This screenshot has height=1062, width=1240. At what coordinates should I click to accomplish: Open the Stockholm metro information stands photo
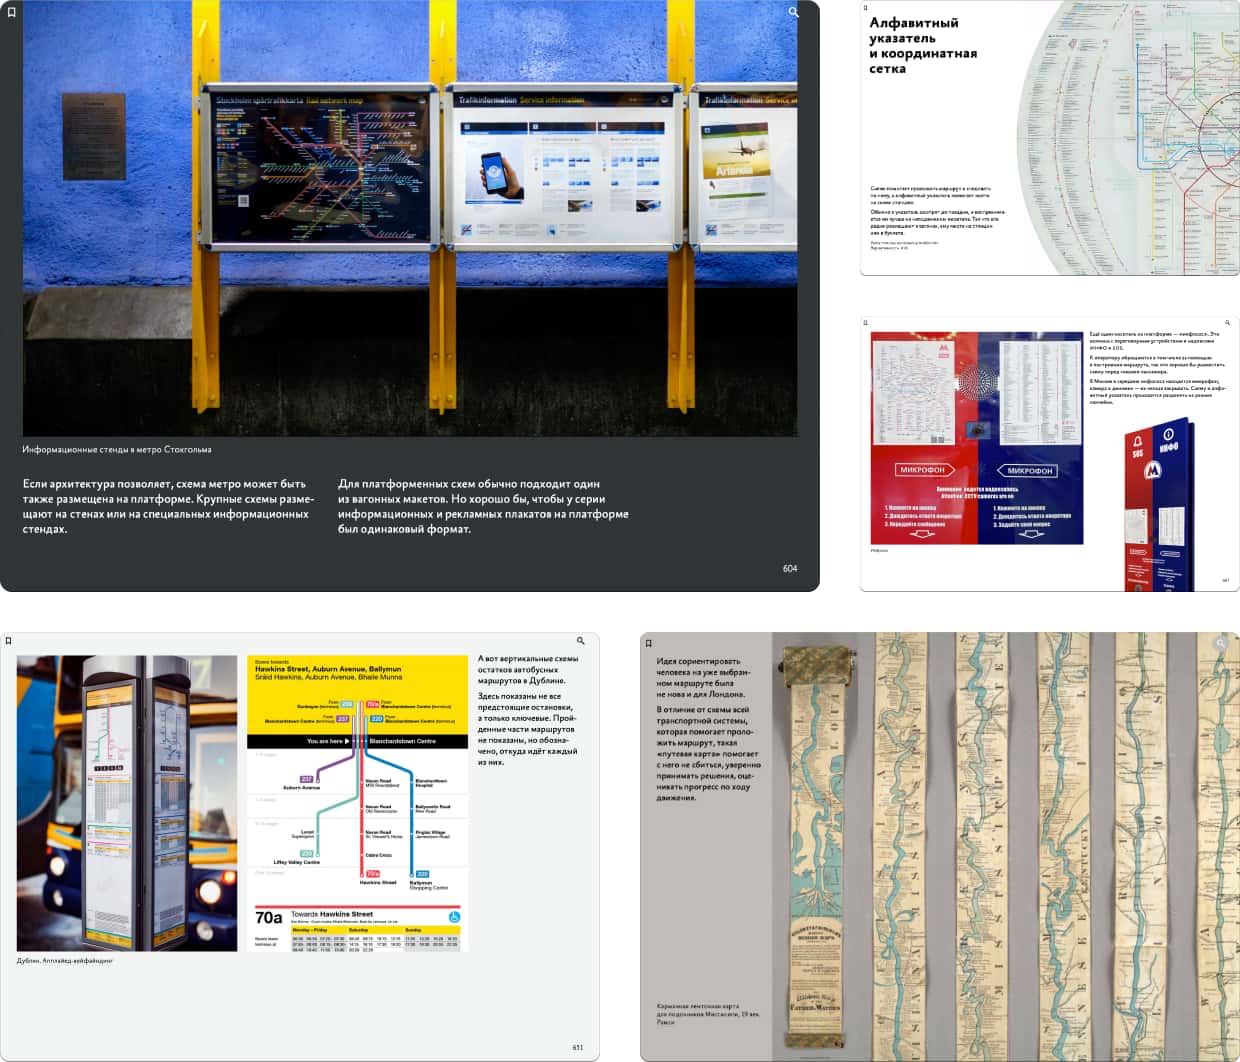tap(410, 218)
